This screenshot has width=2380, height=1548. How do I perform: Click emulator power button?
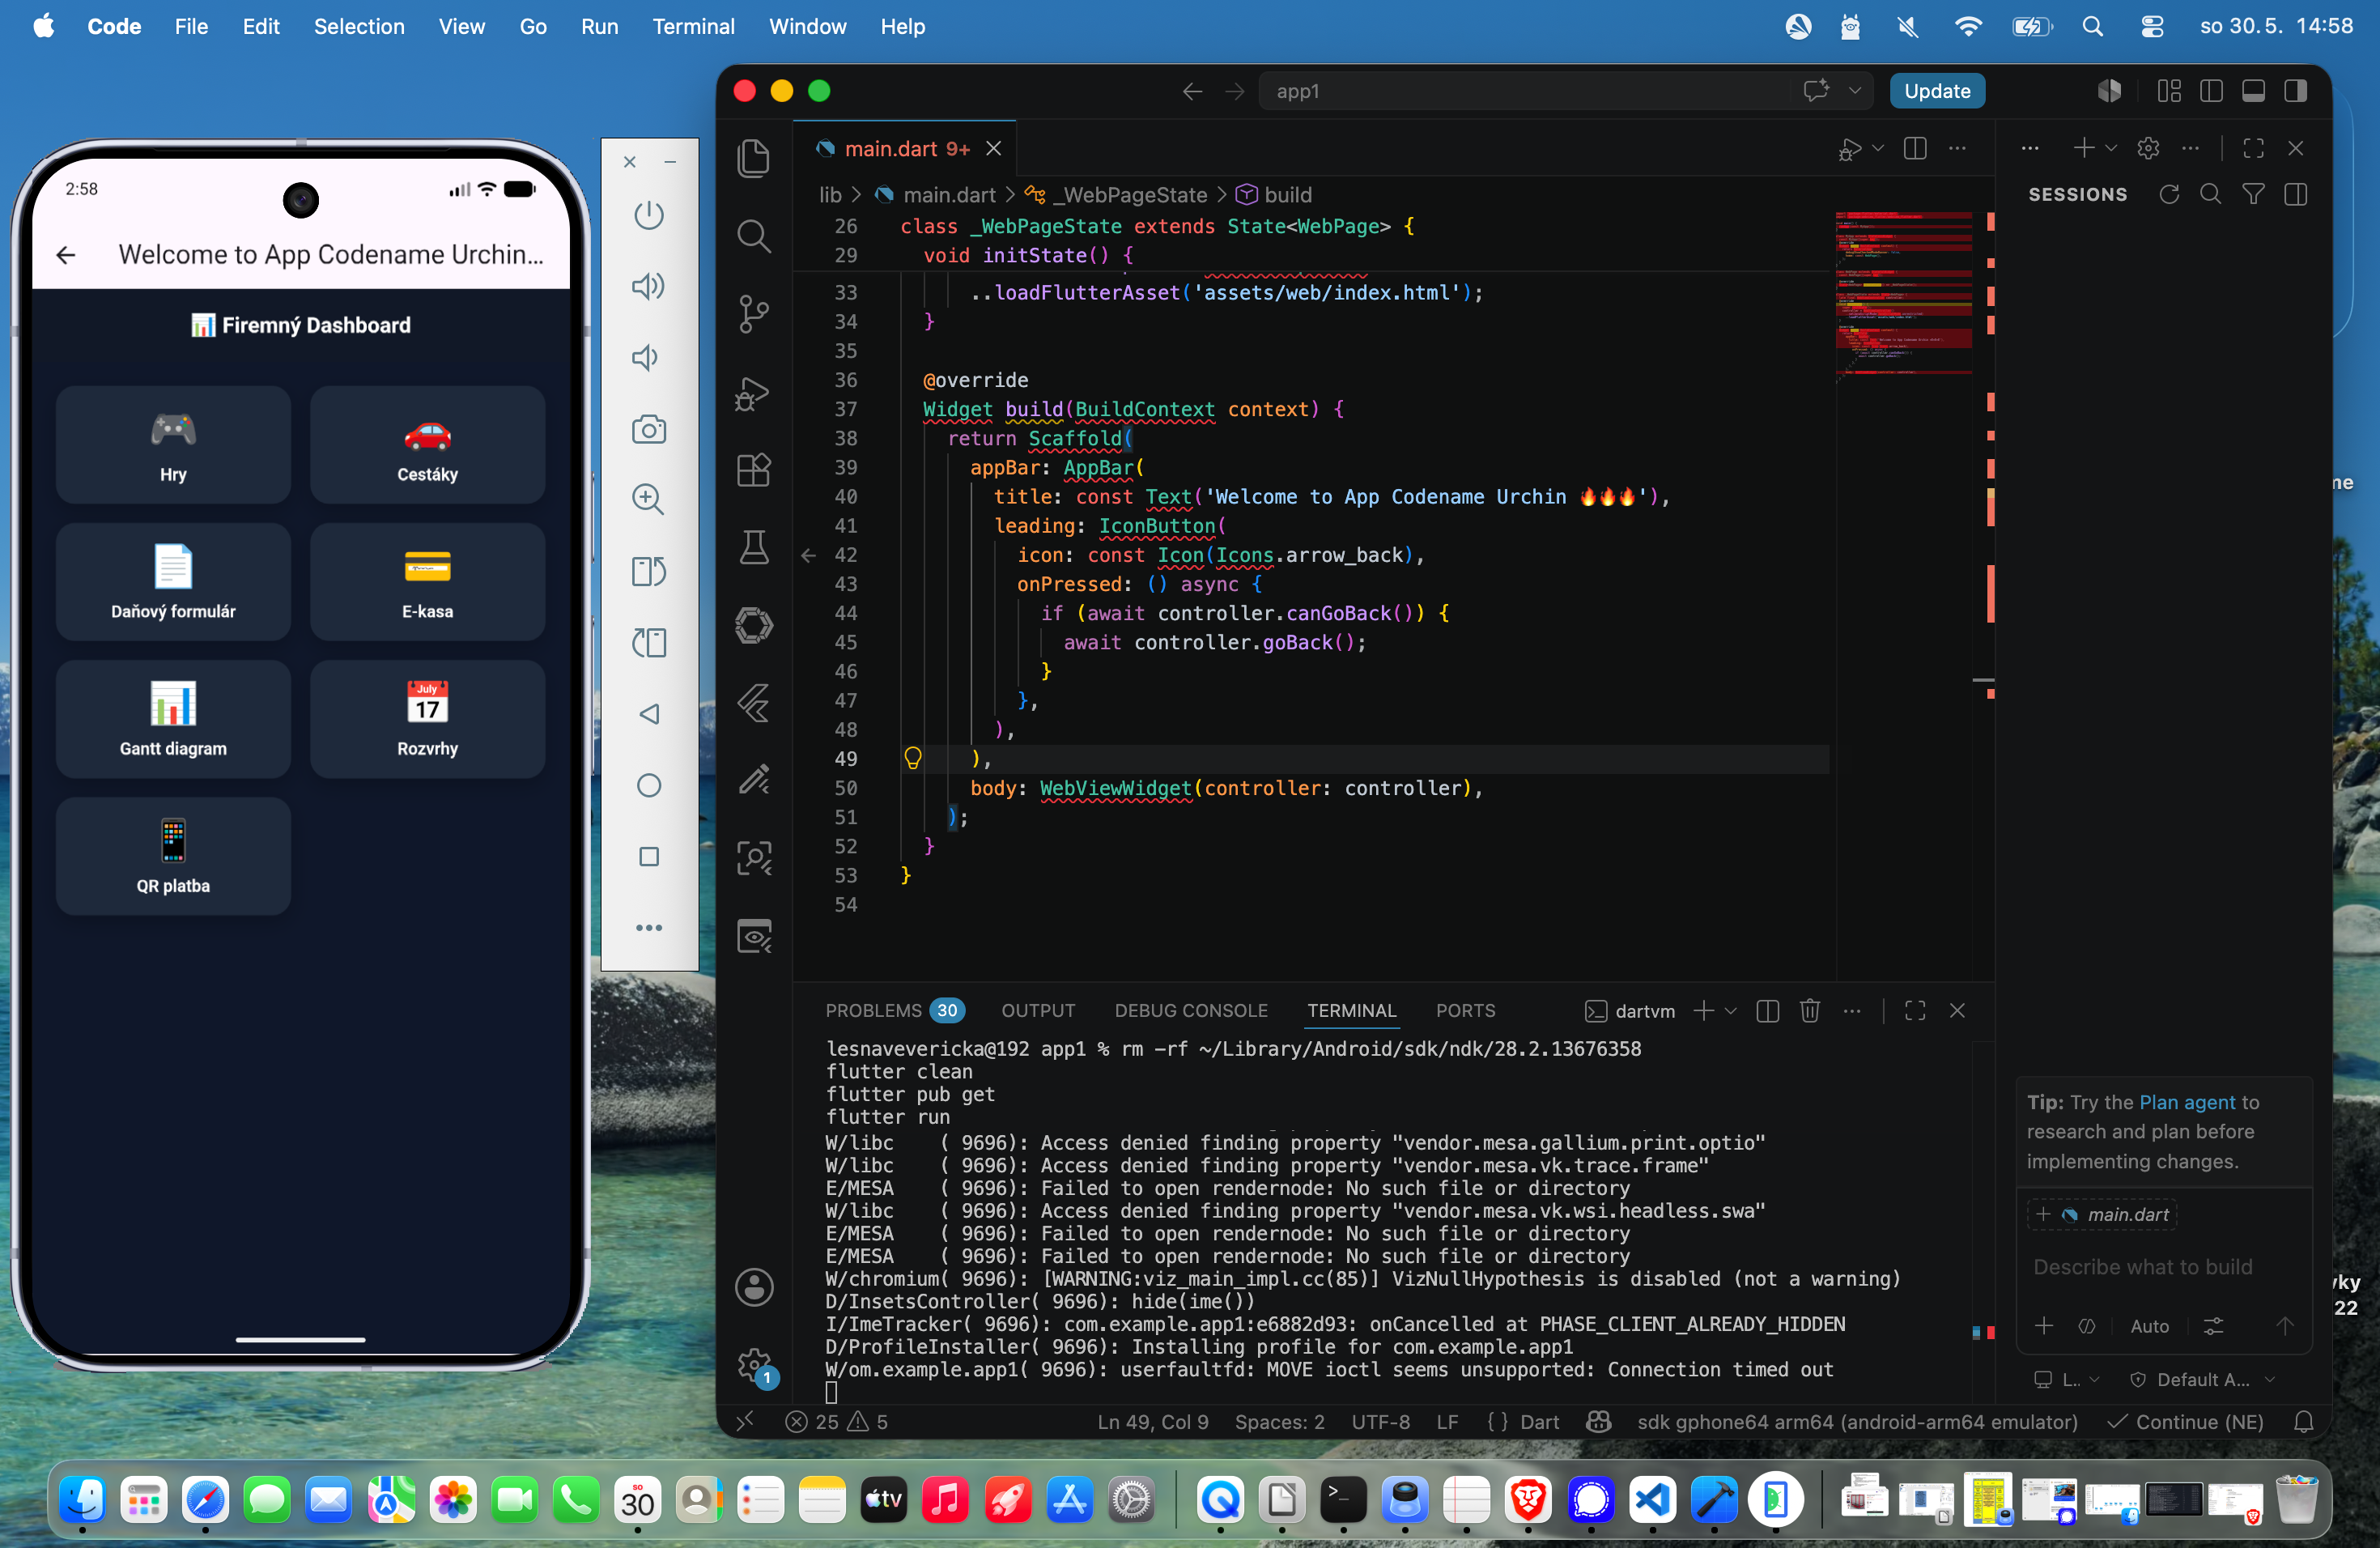649,215
